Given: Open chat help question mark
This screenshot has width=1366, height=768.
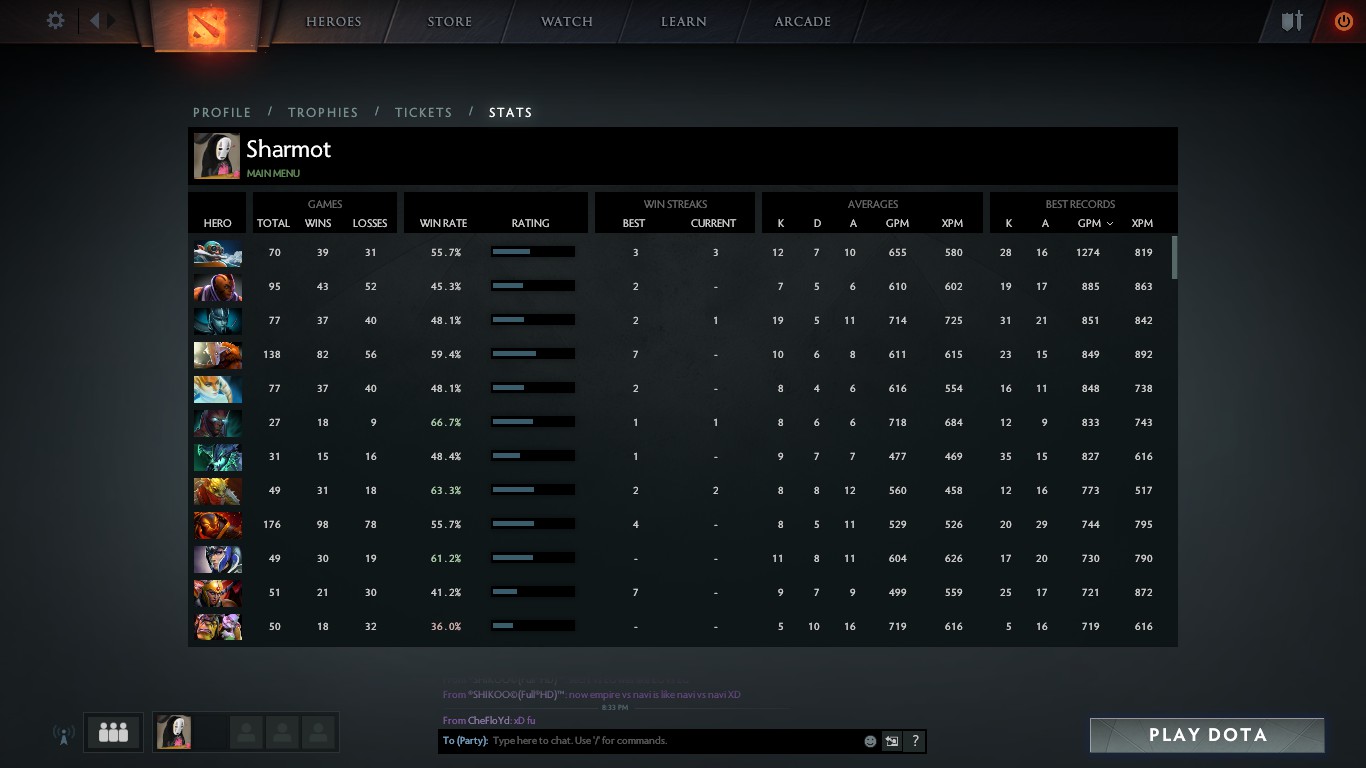Looking at the screenshot, I should (x=914, y=741).
